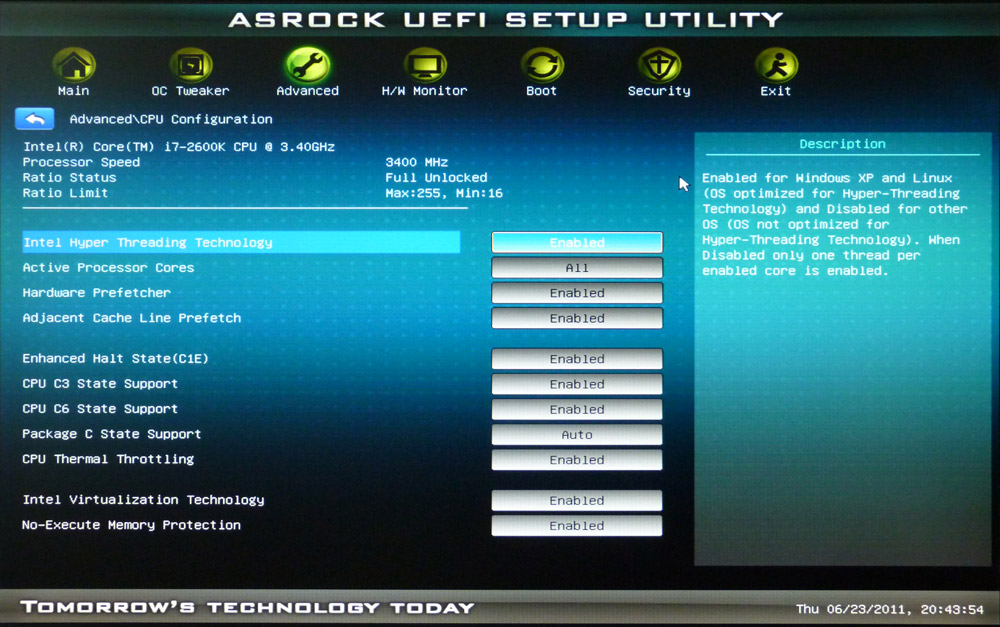Switch to the Boot tab label
1000x627 pixels.
point(541,91)
